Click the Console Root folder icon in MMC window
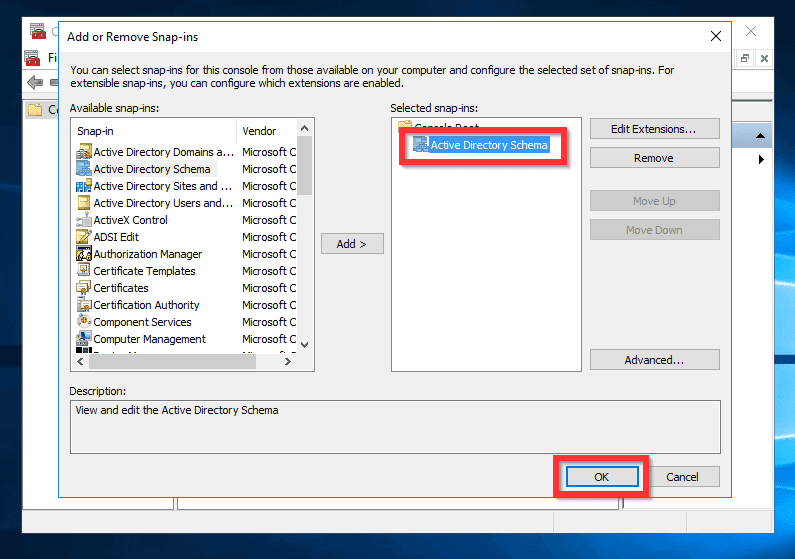Image resolution: width=795 pixels, height=559 pixels. (35, 109)
